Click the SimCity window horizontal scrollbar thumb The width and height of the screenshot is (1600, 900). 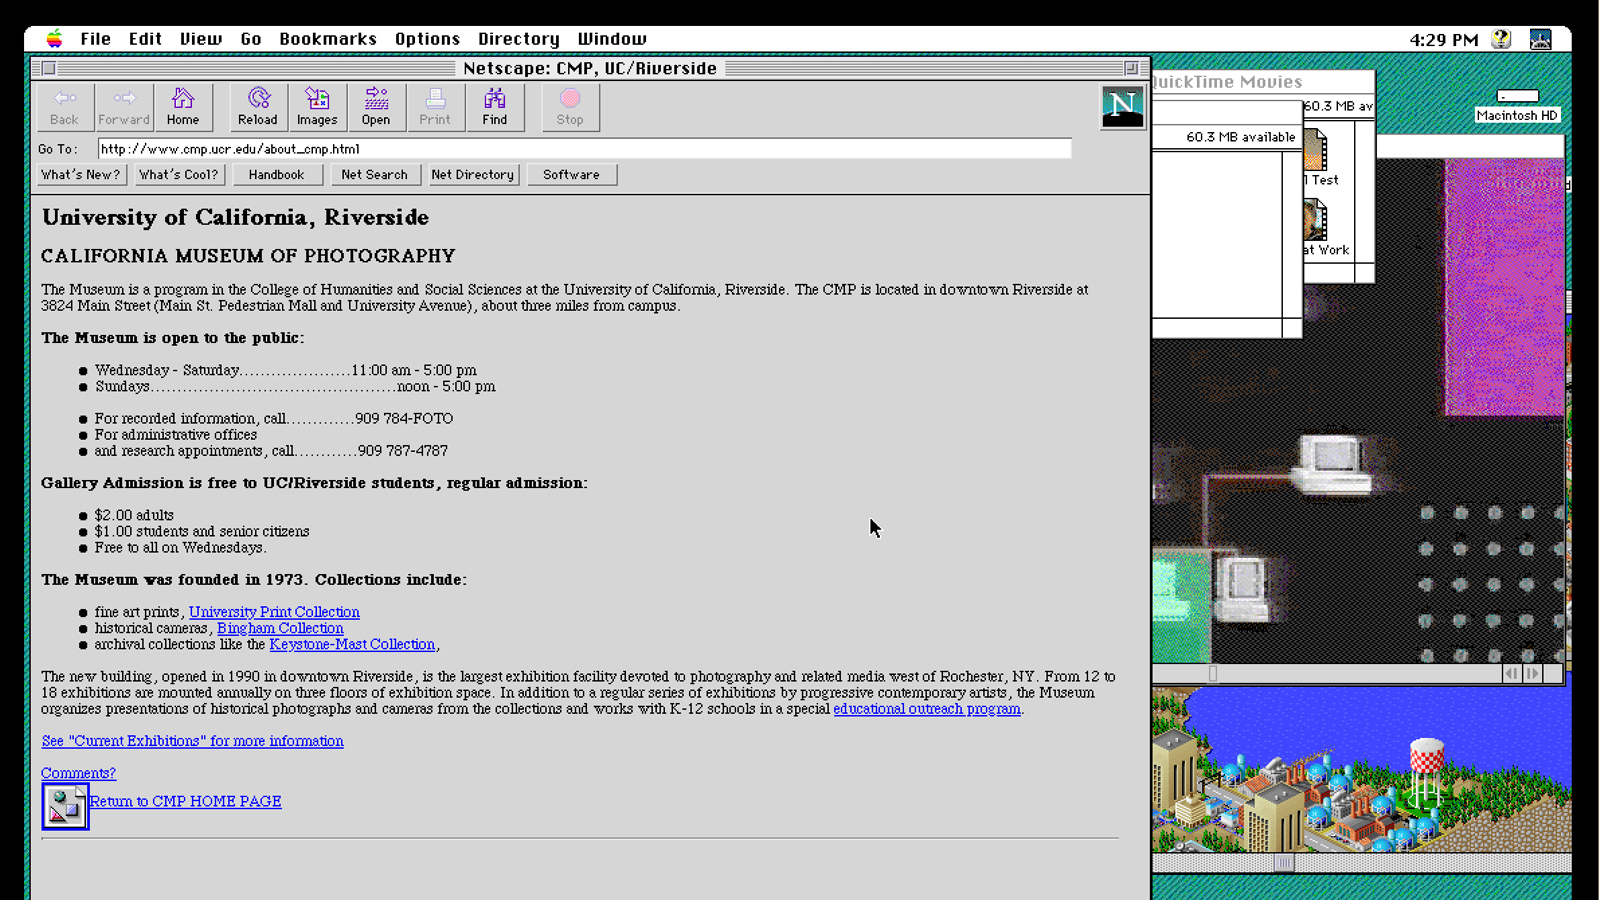coord(1284,863)
